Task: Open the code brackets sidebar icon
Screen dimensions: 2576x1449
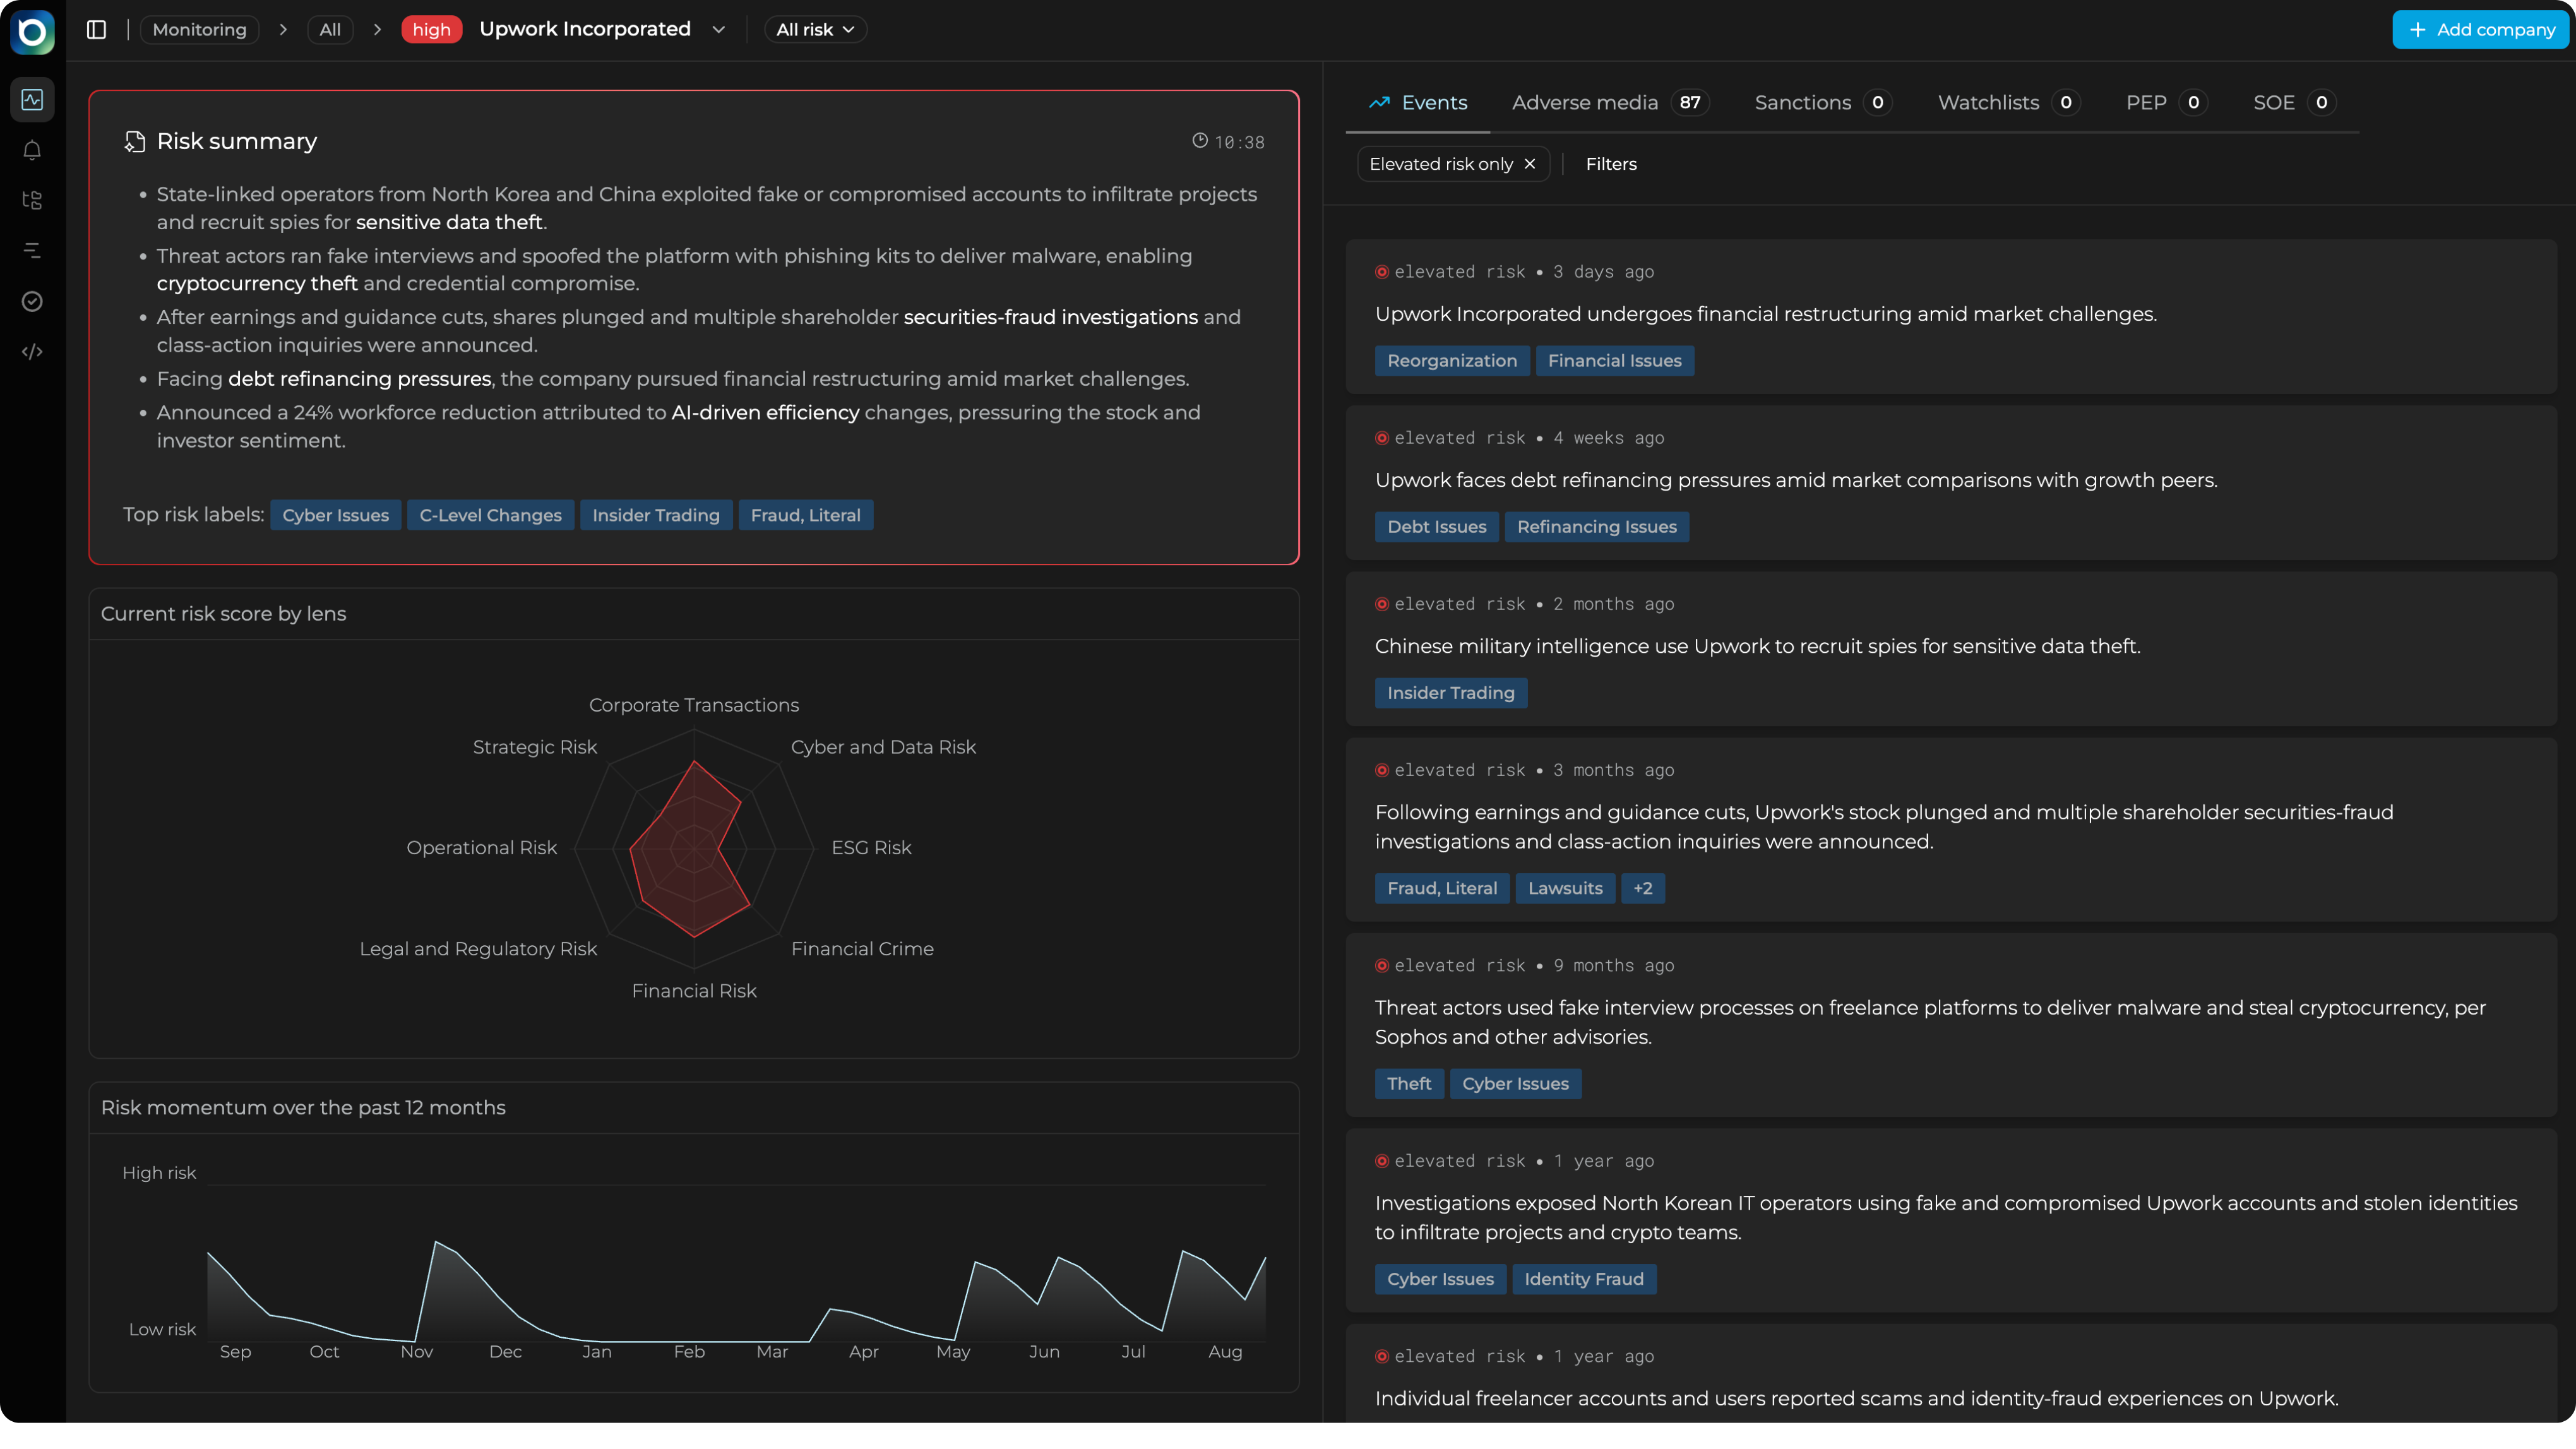Action: (x=32, y=351)
